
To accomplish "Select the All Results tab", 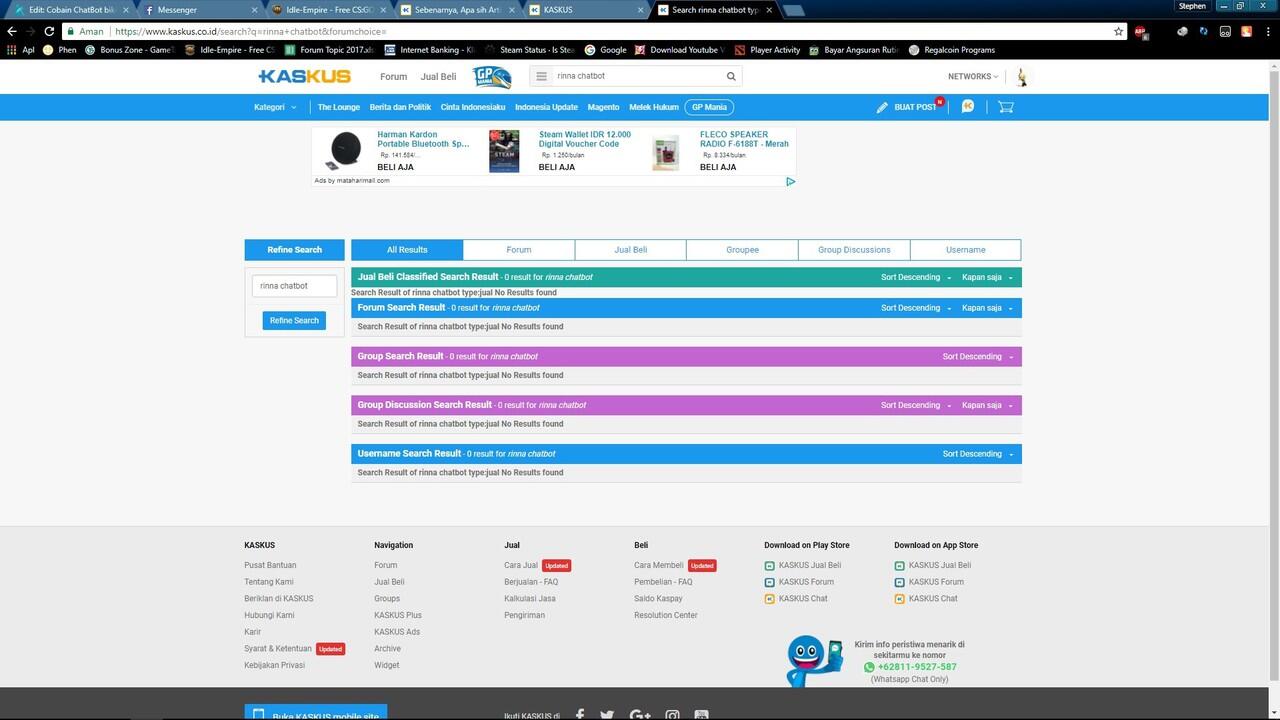I will [x=407, y=250].
